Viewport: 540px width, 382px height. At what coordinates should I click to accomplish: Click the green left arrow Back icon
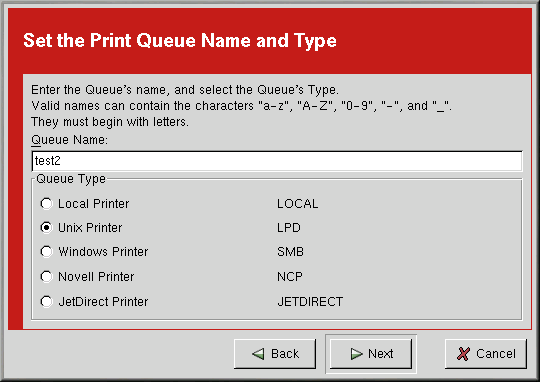coord(258,354)
